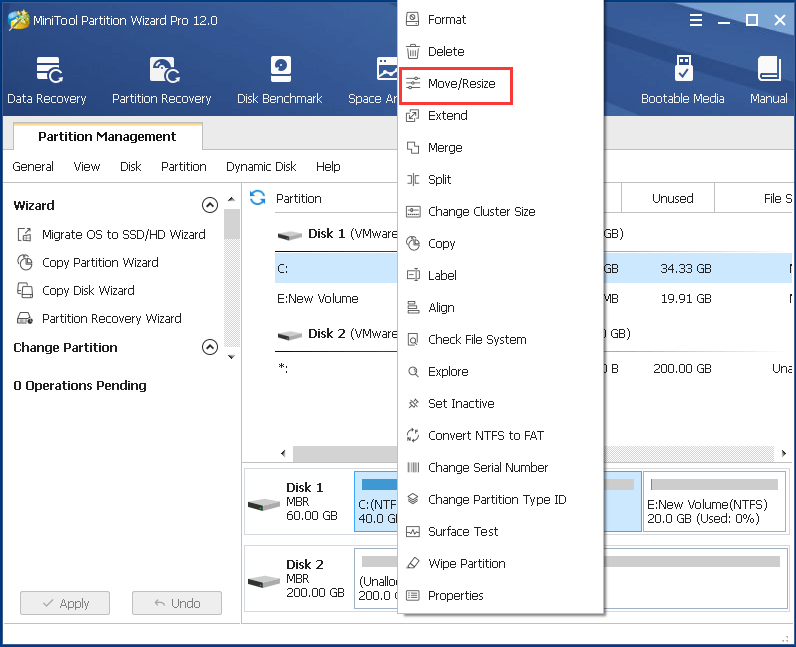This screenshot has width=796, height=647.
Task: Click the Partition Recovery Wizard icon
Action: tap(25, 318)
